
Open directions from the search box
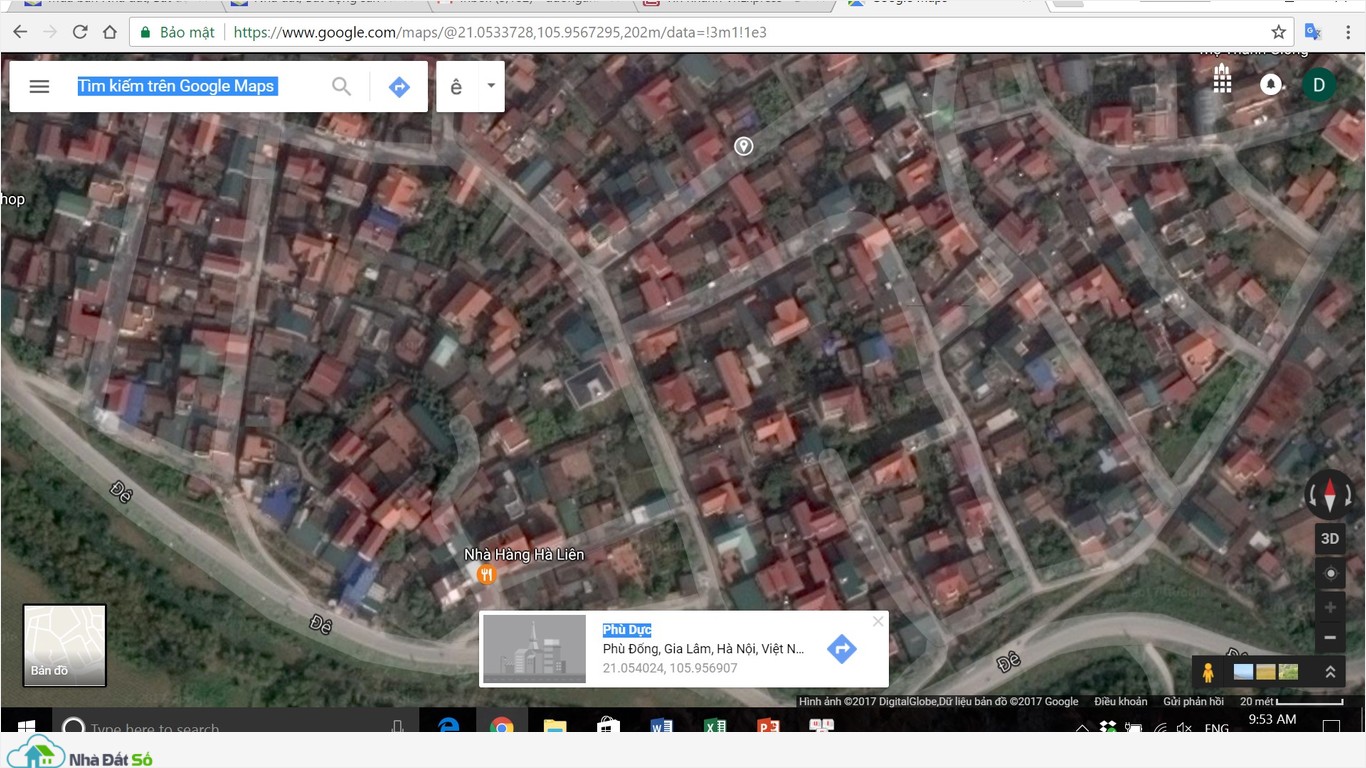coord(398,87)
